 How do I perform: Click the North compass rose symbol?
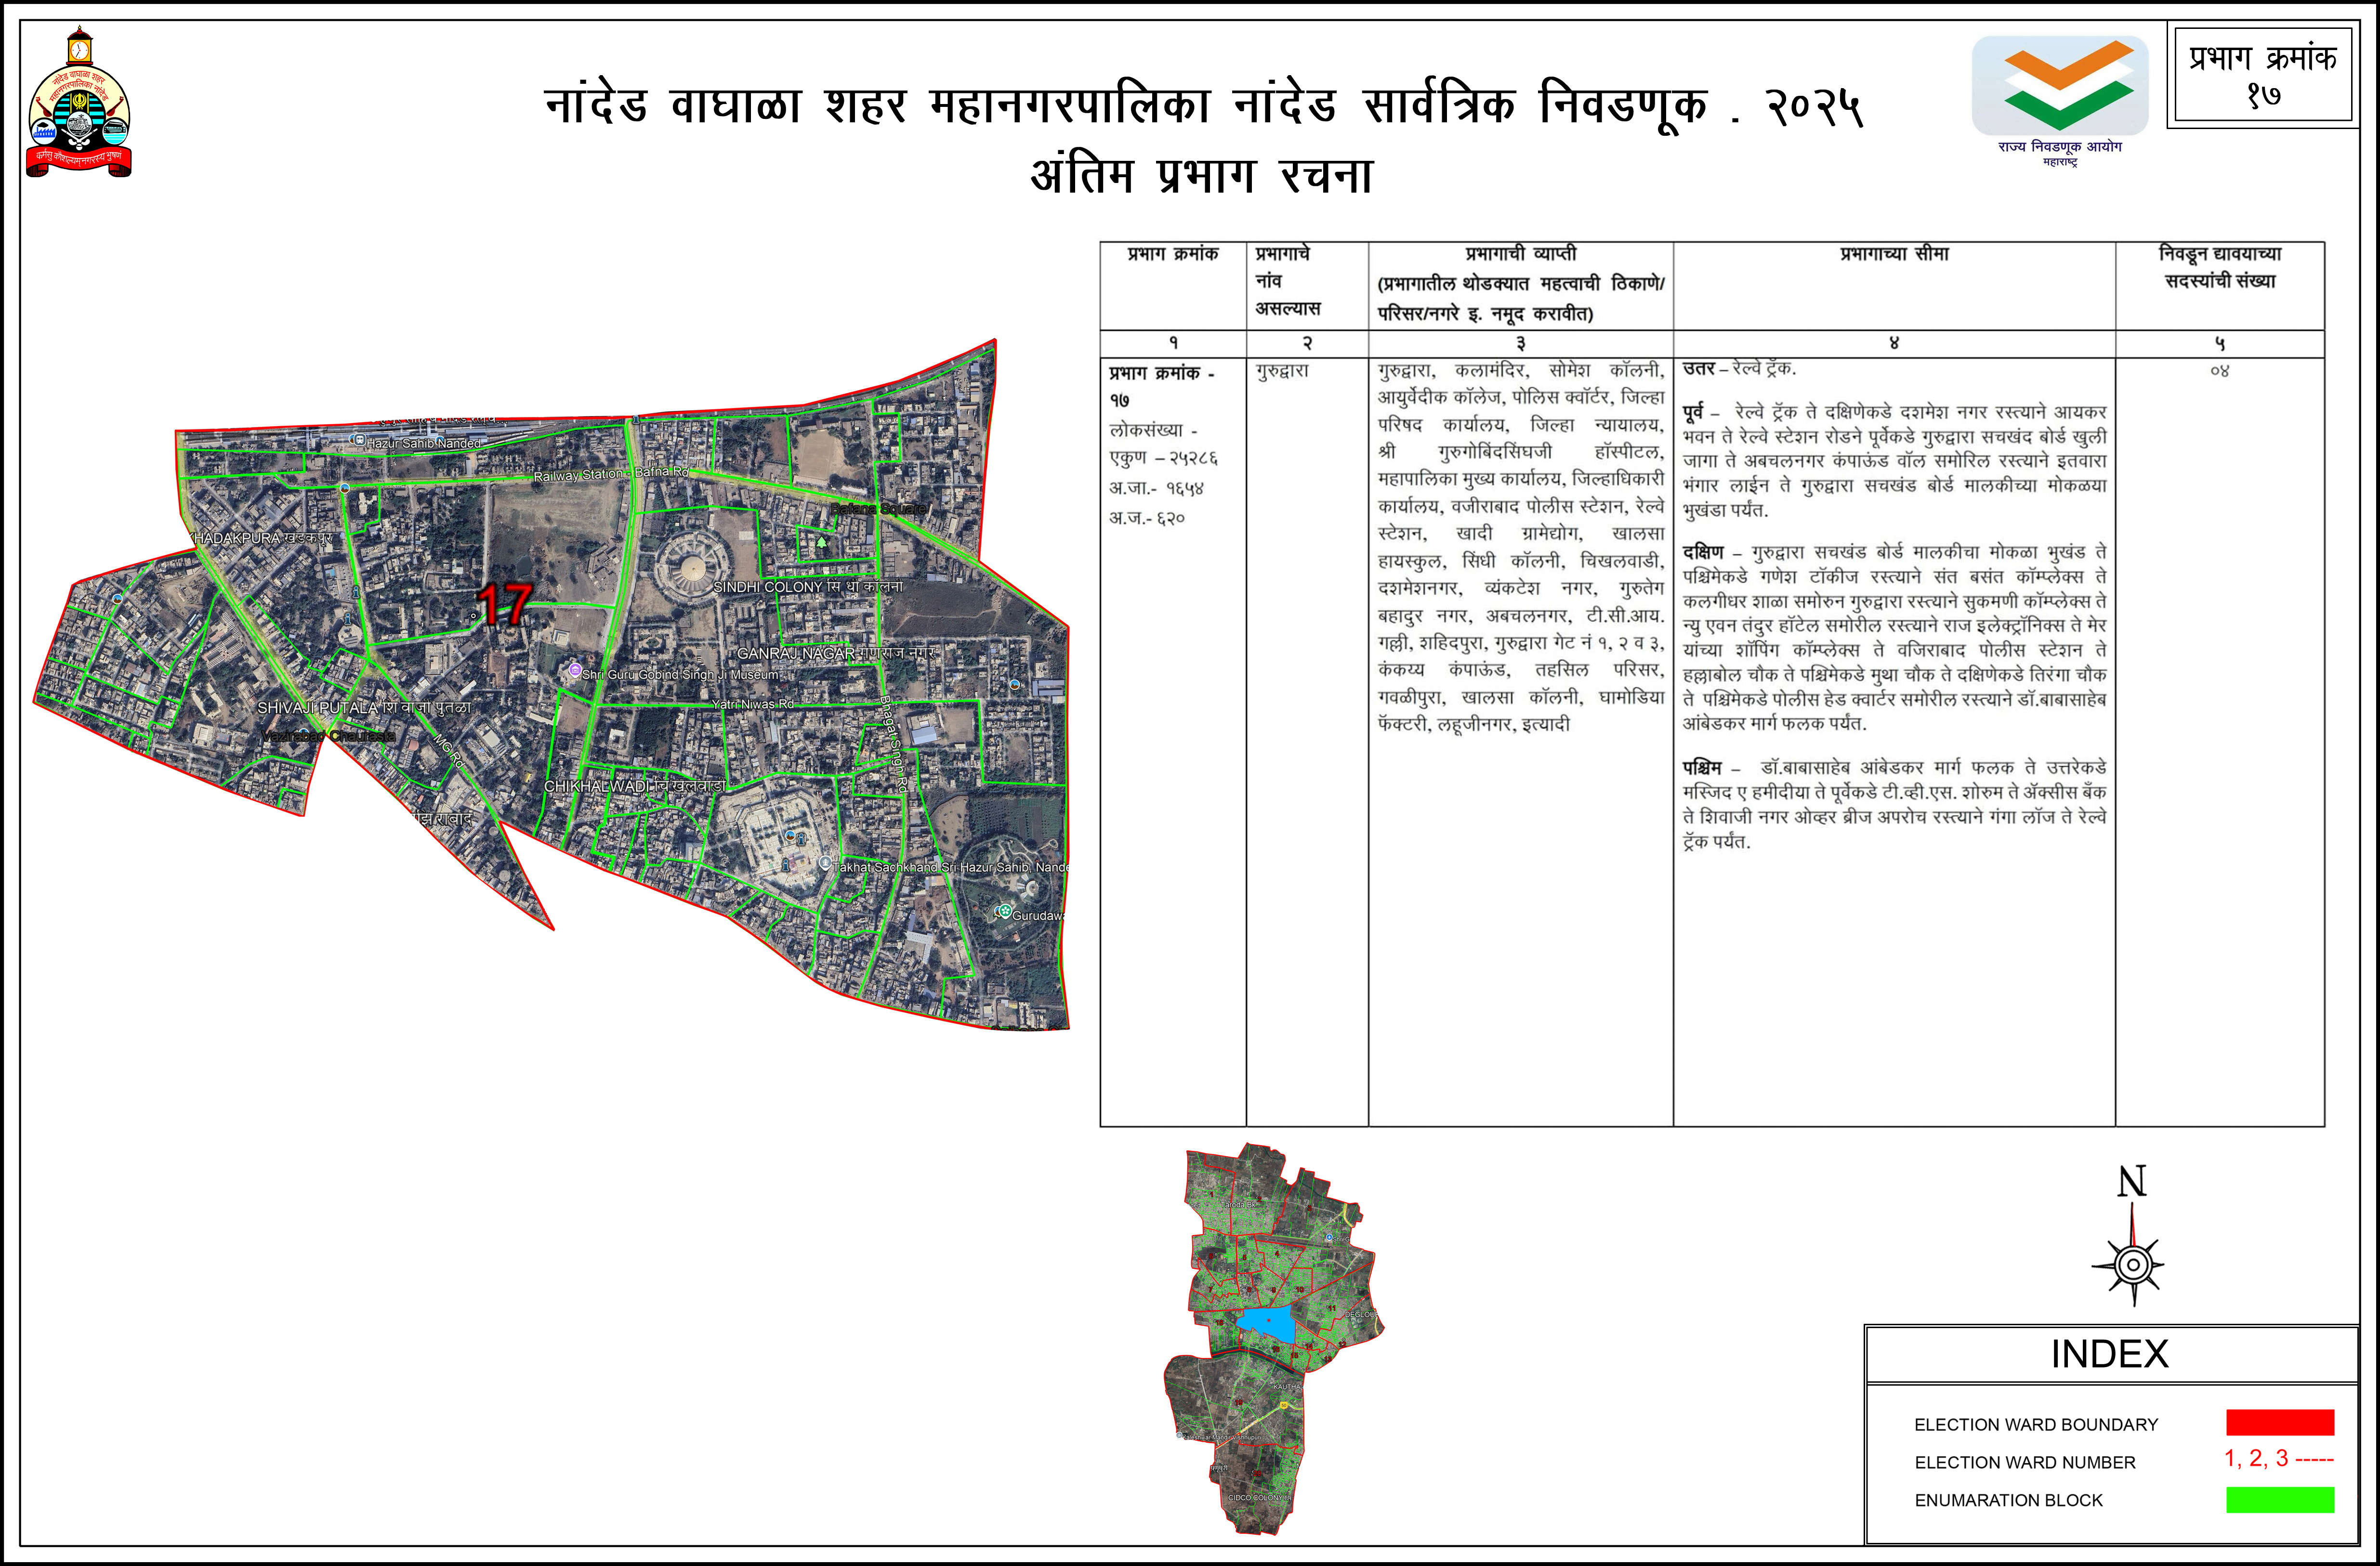tap(2132, 1262)
